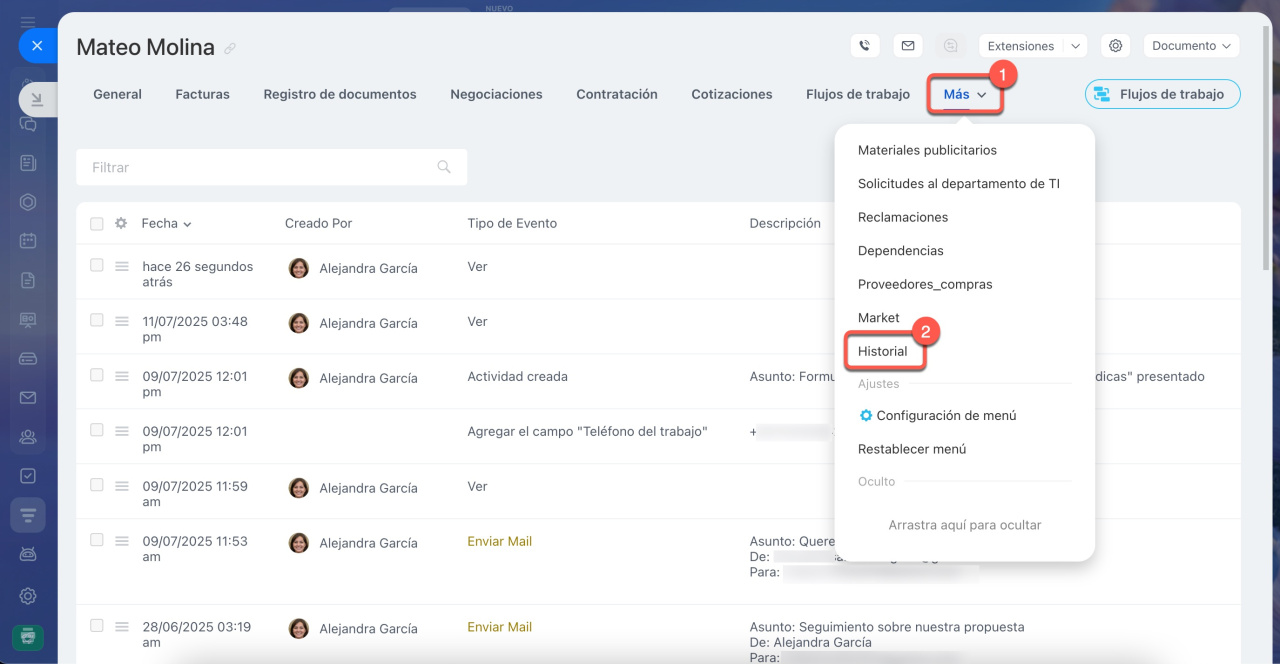The width and height of the screenshot is (1280, 664).
Task: Open the Tasks checkmark icon in the sidebar
Action: (28, 476)
